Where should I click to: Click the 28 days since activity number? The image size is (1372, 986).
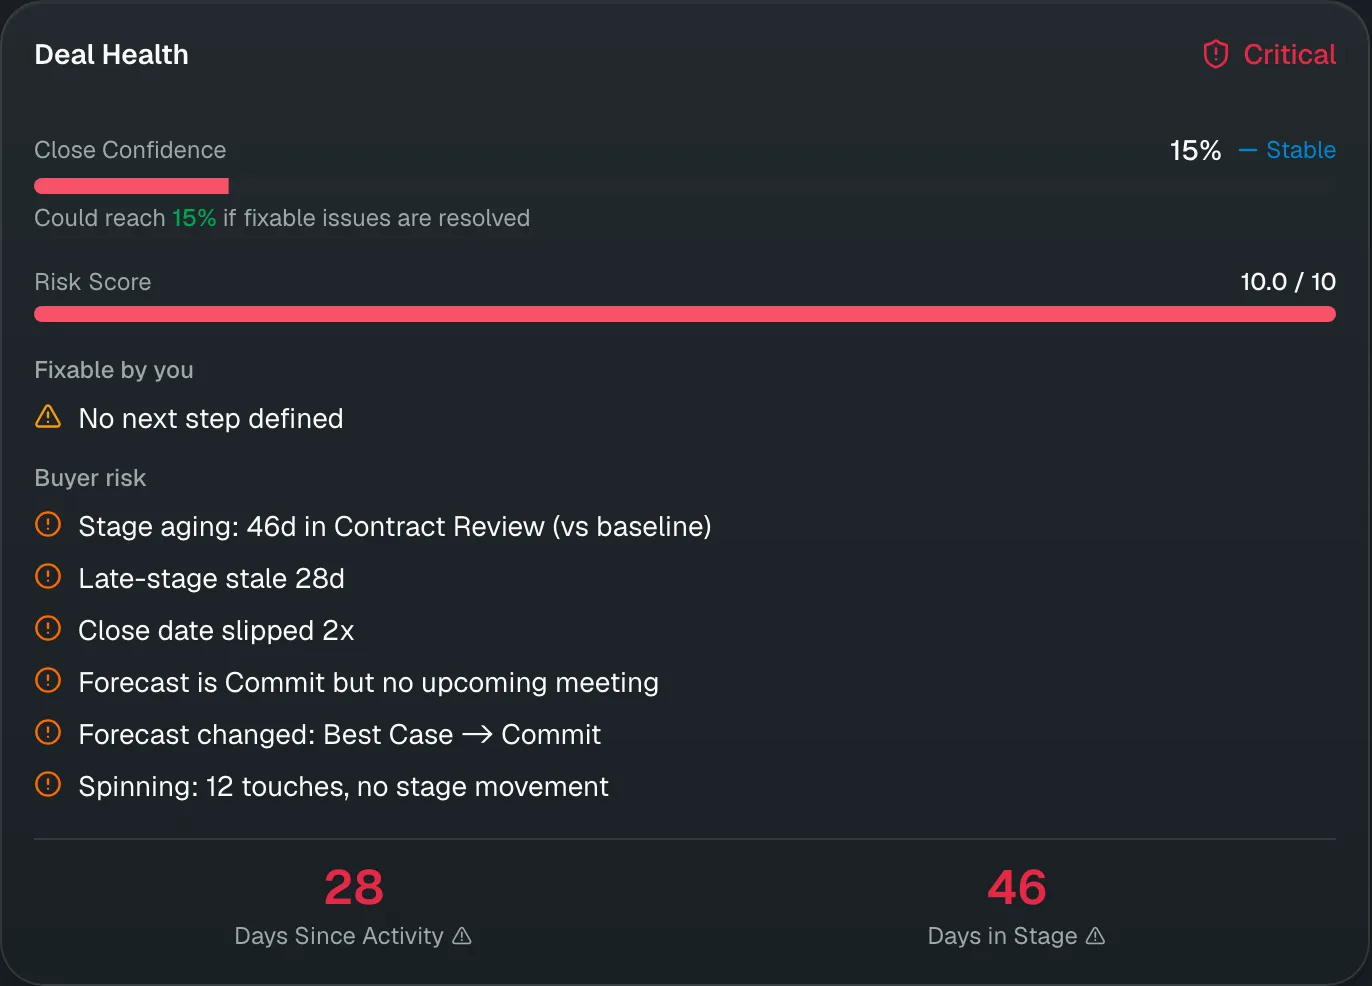tap(353, 887)
